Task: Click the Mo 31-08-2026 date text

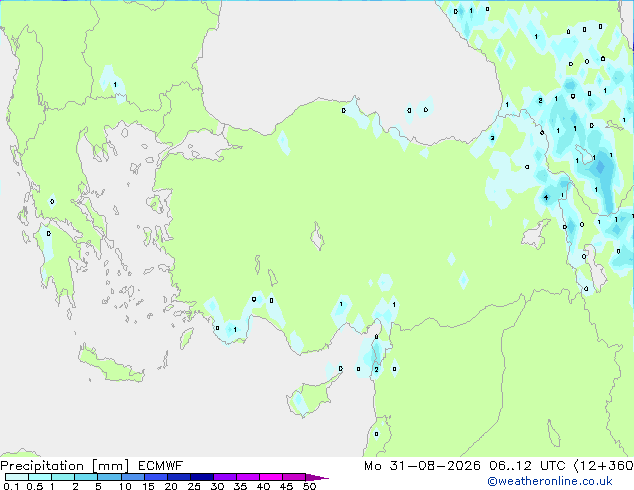Action: (422, 466)
